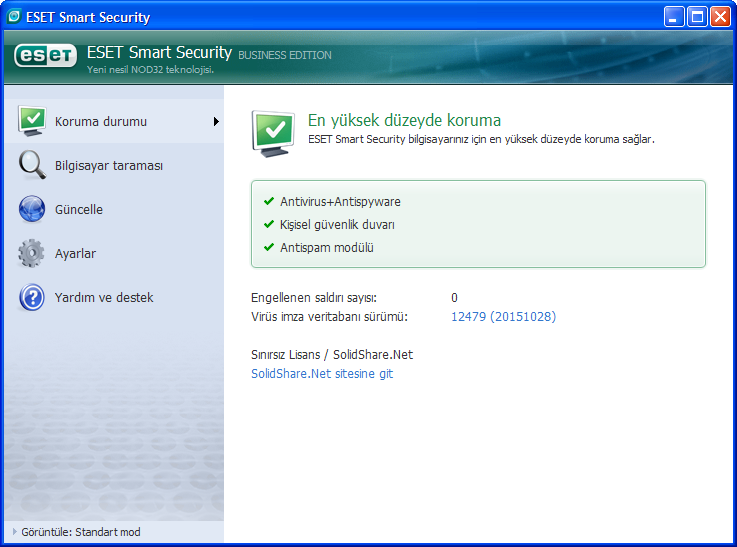The image size is (737, 547).
Task: Expand Koruma durumu submenu arrow
Action: 216,122
